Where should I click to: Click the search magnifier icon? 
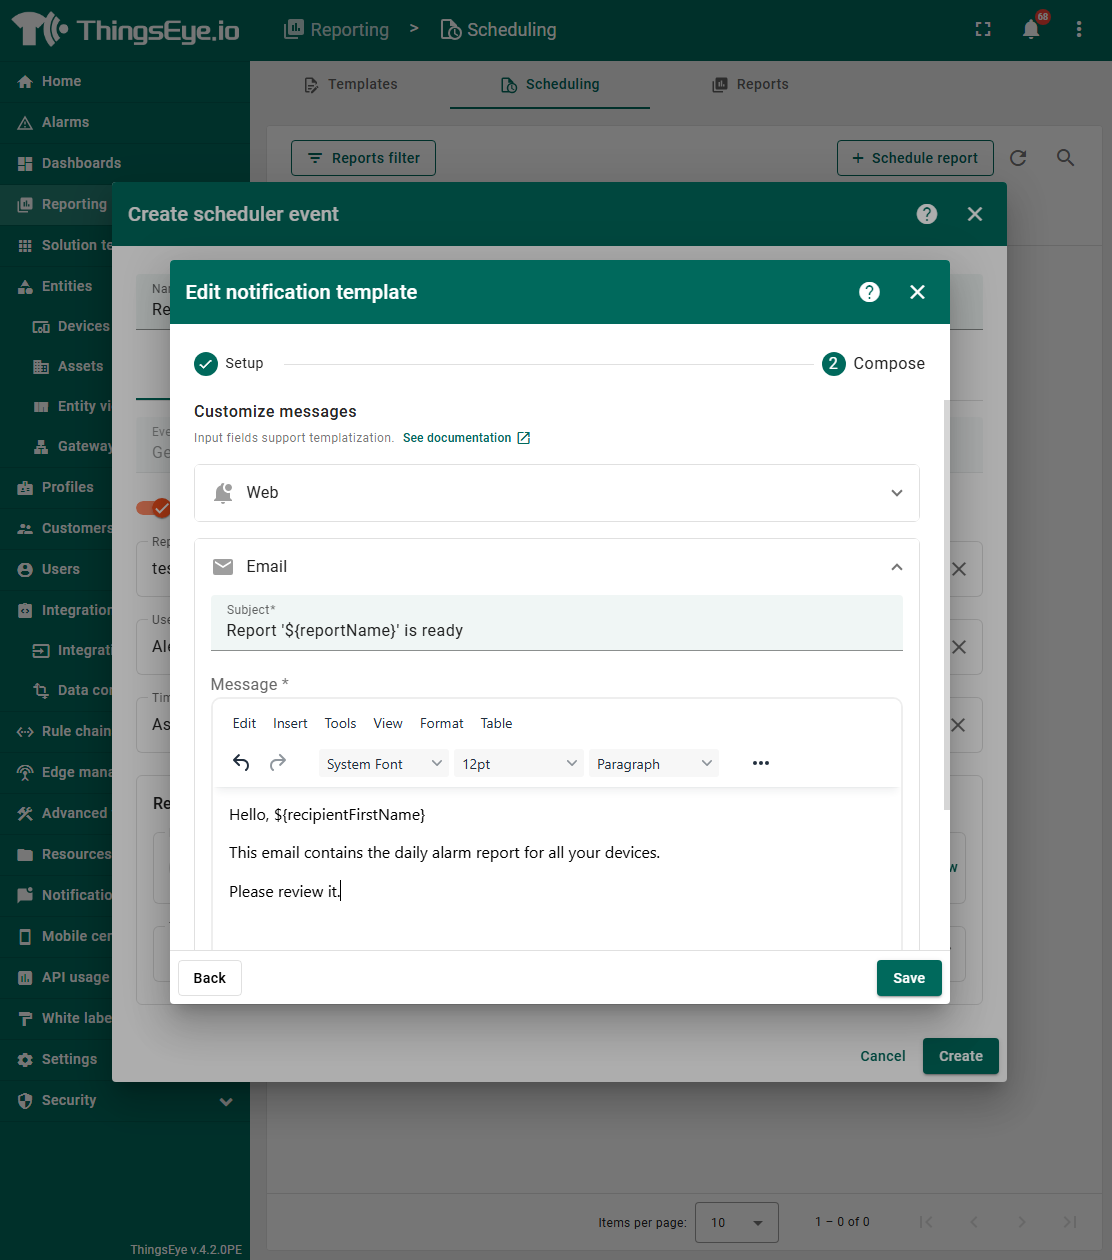click(1066, 158)
